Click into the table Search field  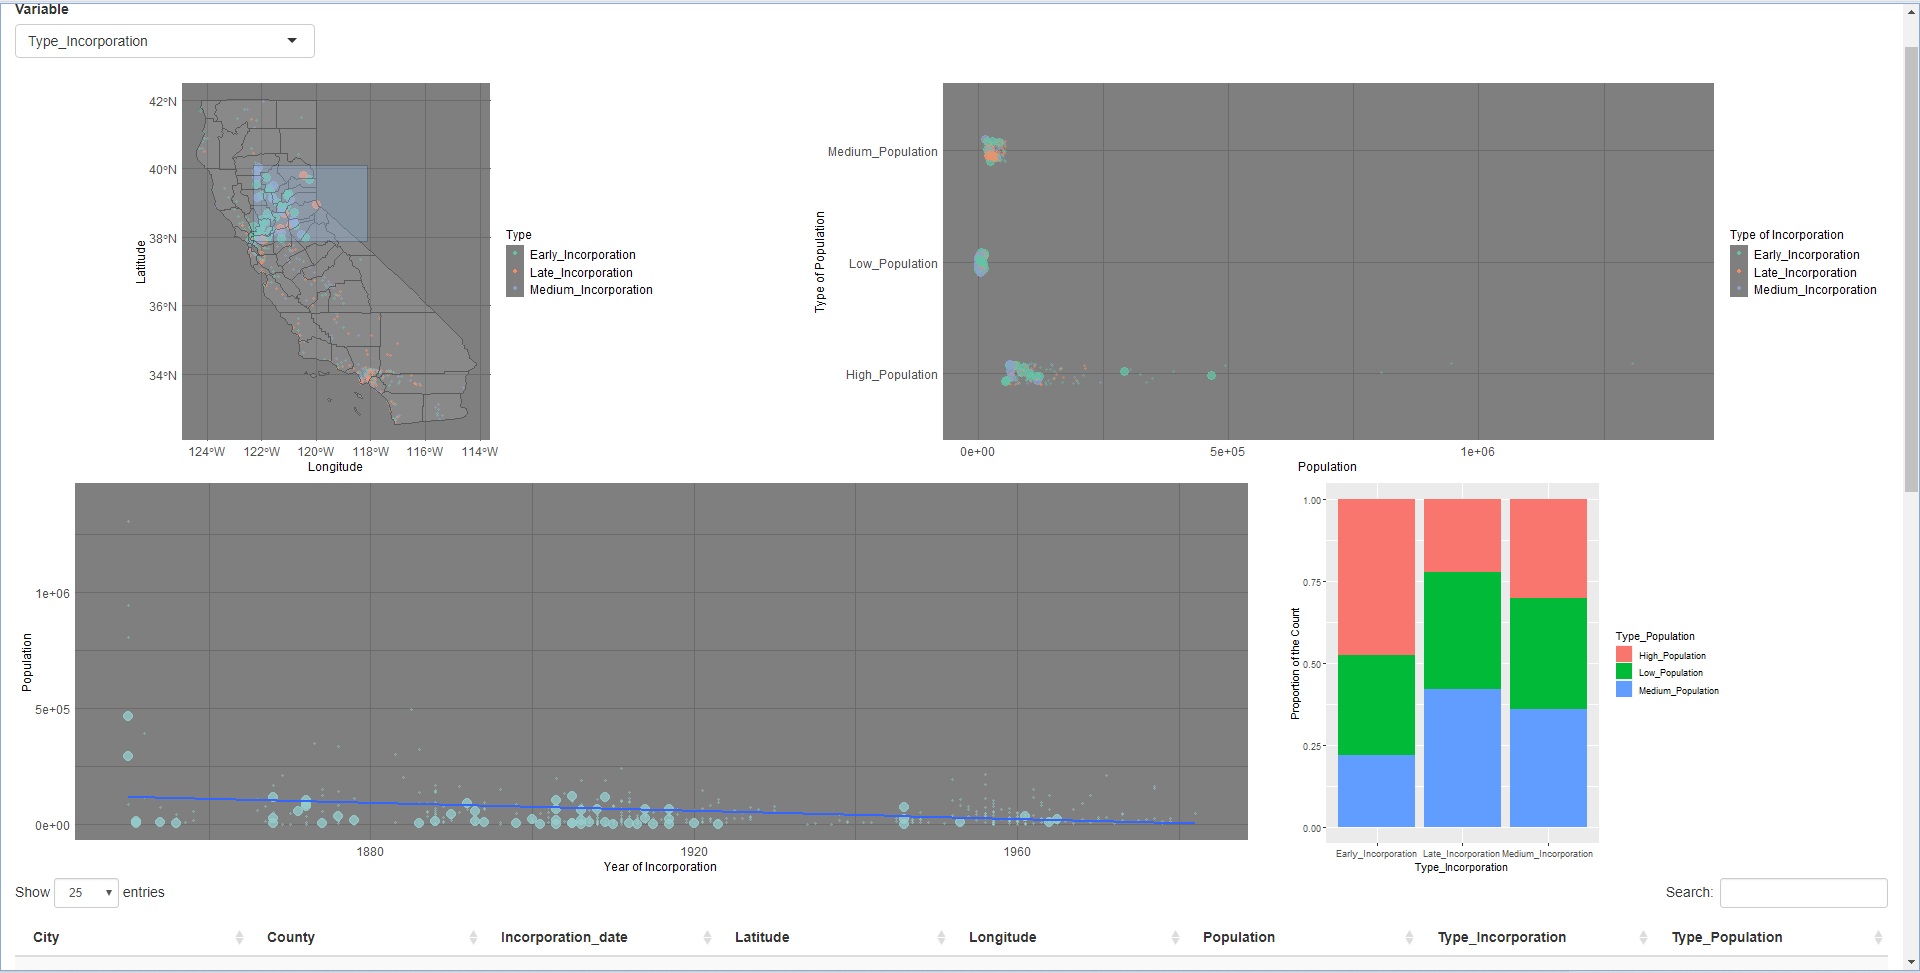[x=1803, y=892]
